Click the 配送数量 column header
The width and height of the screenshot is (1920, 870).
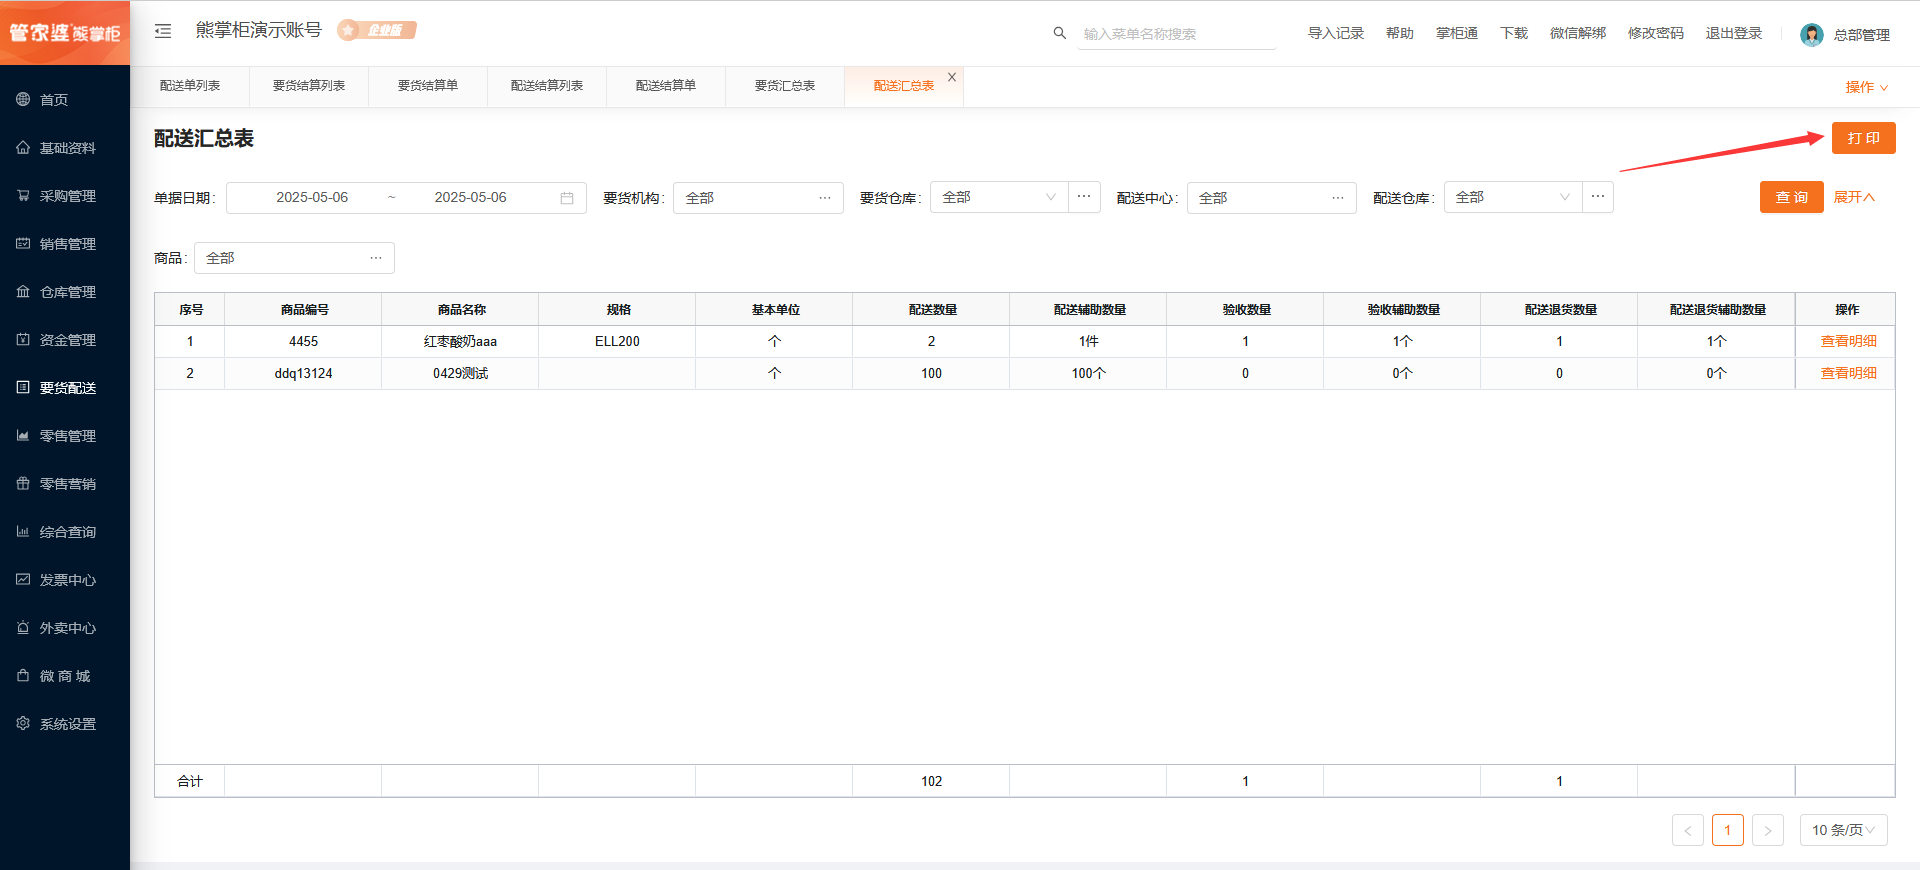click(x=932, y=310)
